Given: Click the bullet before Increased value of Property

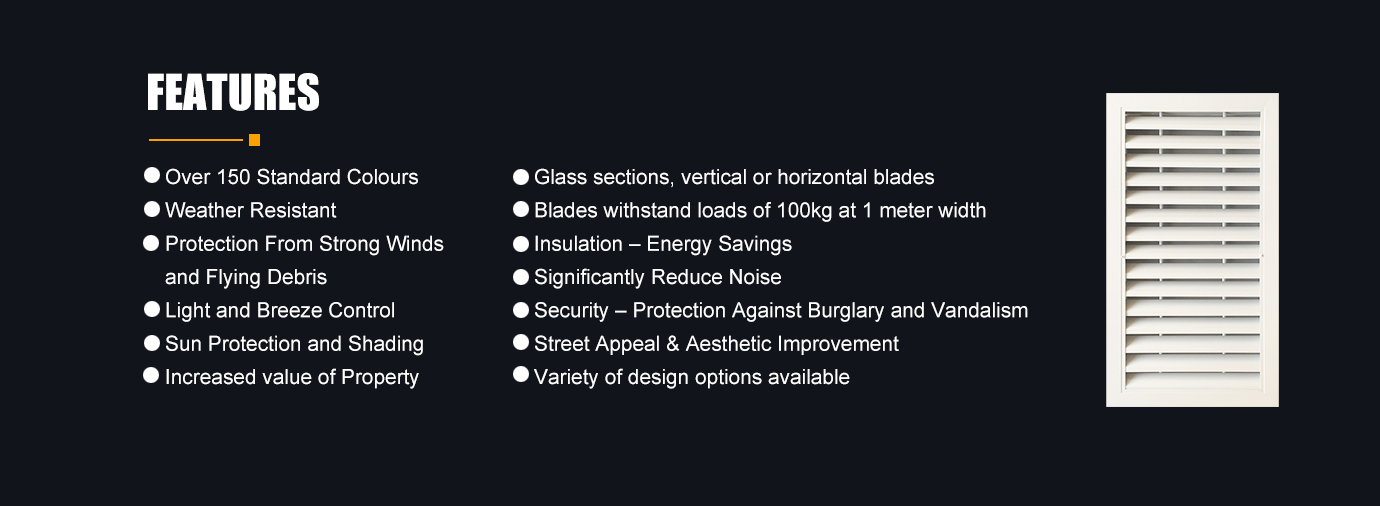Looking at the screenshot, I should 152,375.
